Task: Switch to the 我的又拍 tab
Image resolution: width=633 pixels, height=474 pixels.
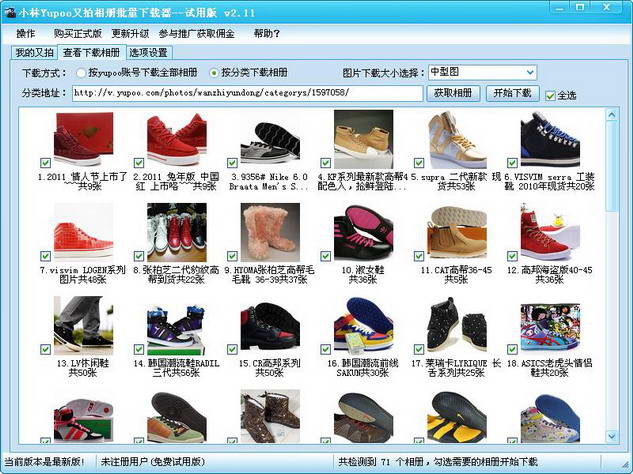Action: 34,53
